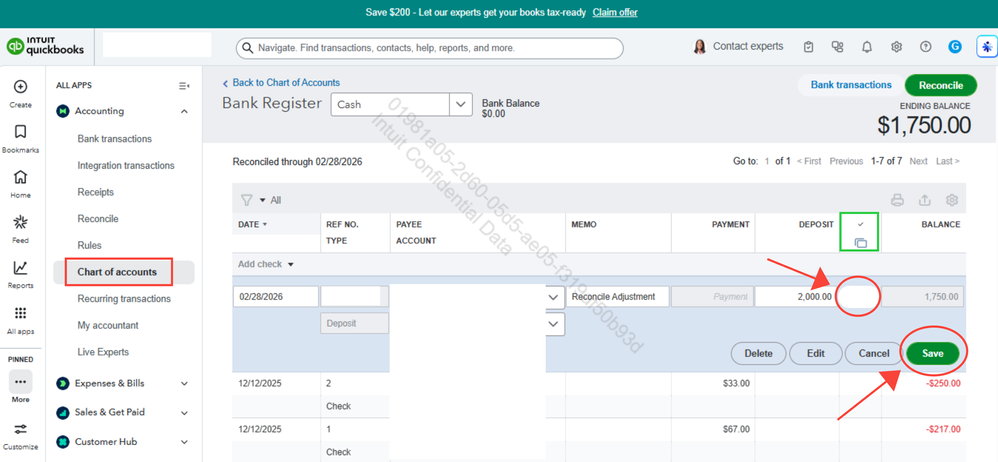The height and width of the screenshot is (462, 998).
Task: Print the register with printer icon
Action: pos(897,200)
